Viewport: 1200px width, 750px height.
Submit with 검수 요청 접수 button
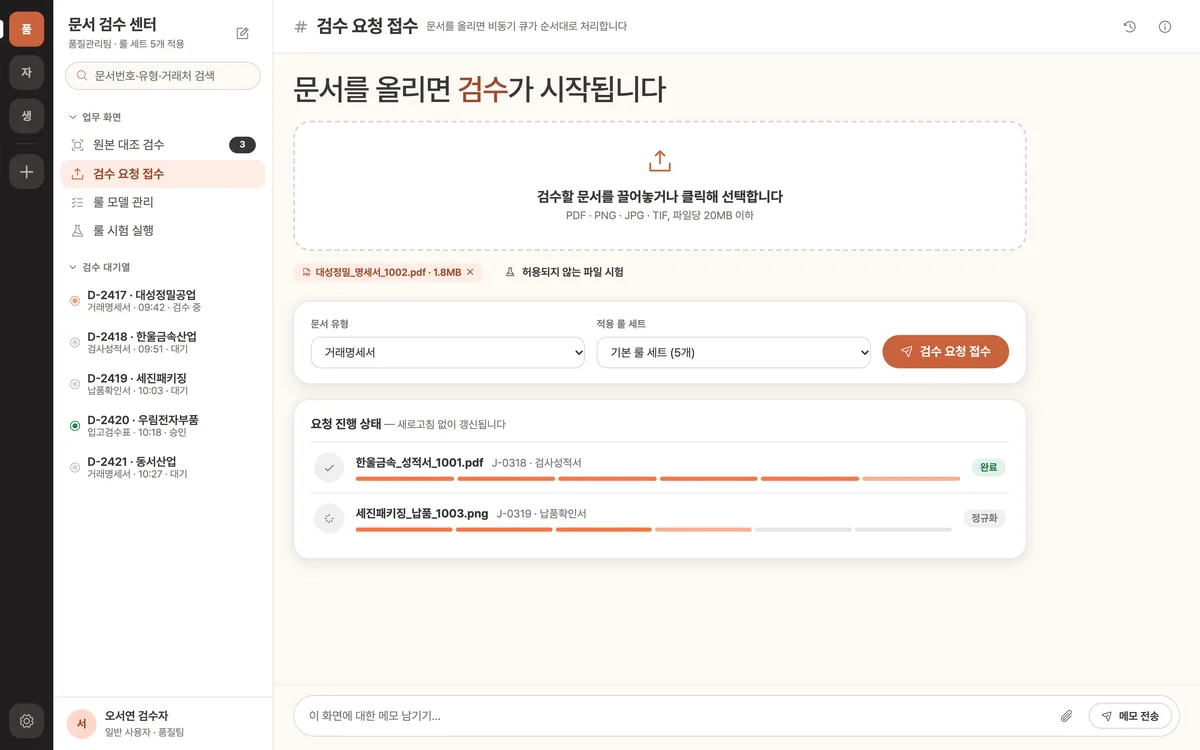tap(945, 351)
